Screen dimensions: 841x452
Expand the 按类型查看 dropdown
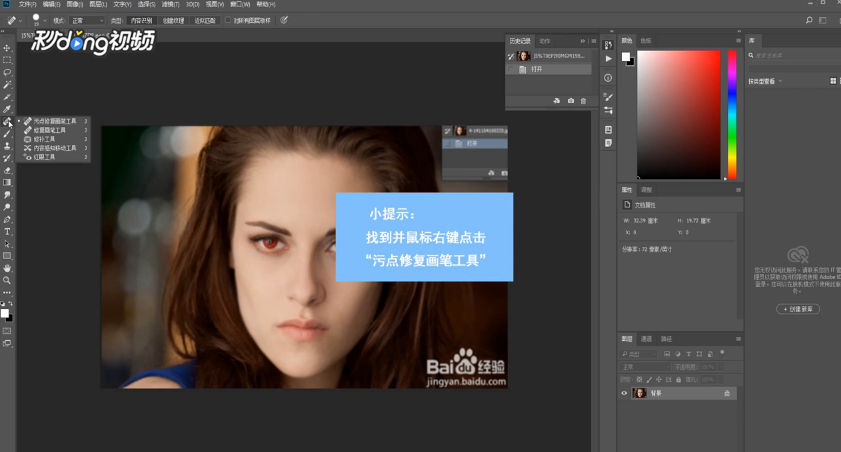(765, 81)
